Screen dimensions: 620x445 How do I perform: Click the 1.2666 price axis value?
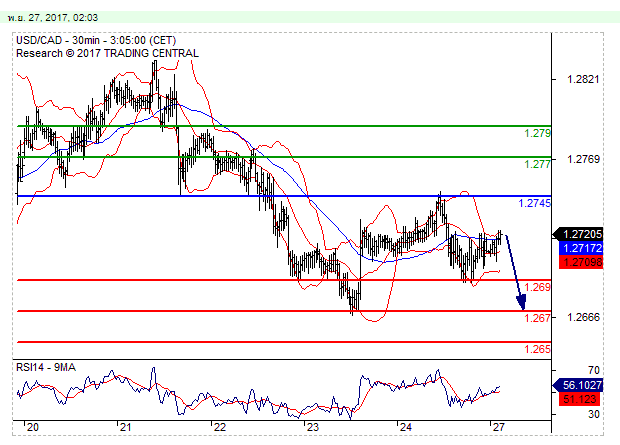pyautogui.click(x=583, y=317)
